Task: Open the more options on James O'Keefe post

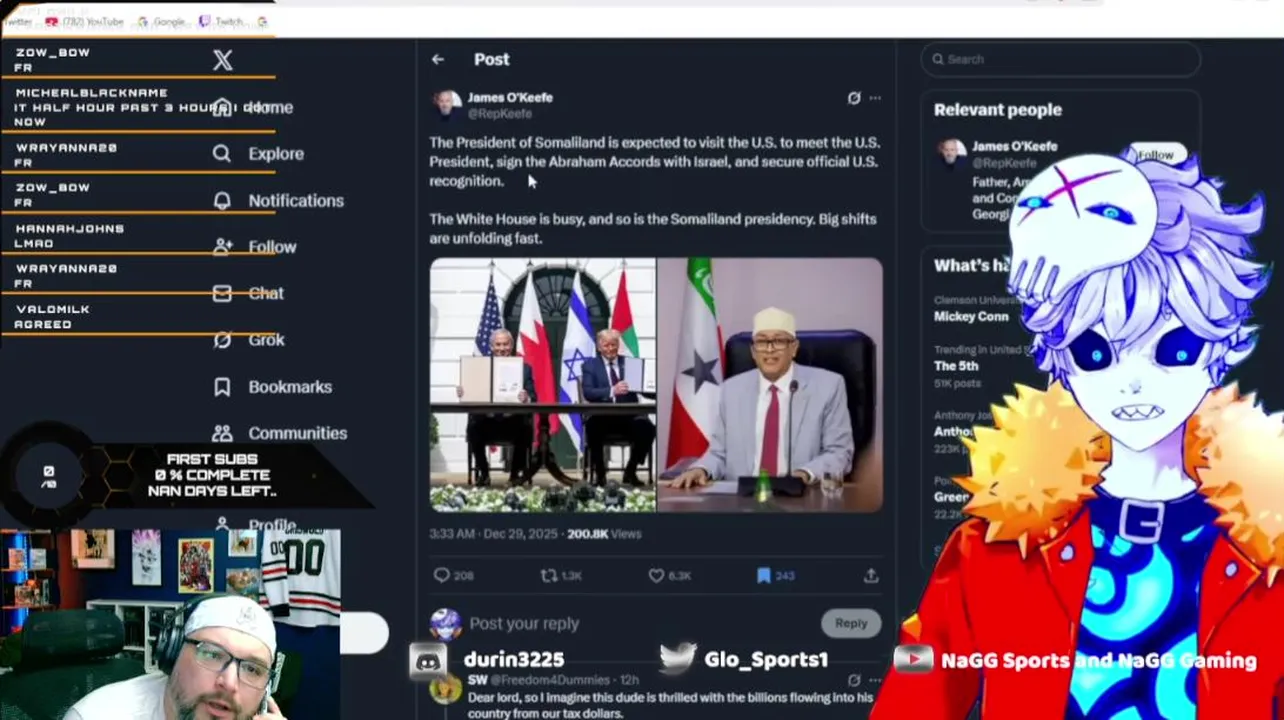Action: click(x=875, y=98)
